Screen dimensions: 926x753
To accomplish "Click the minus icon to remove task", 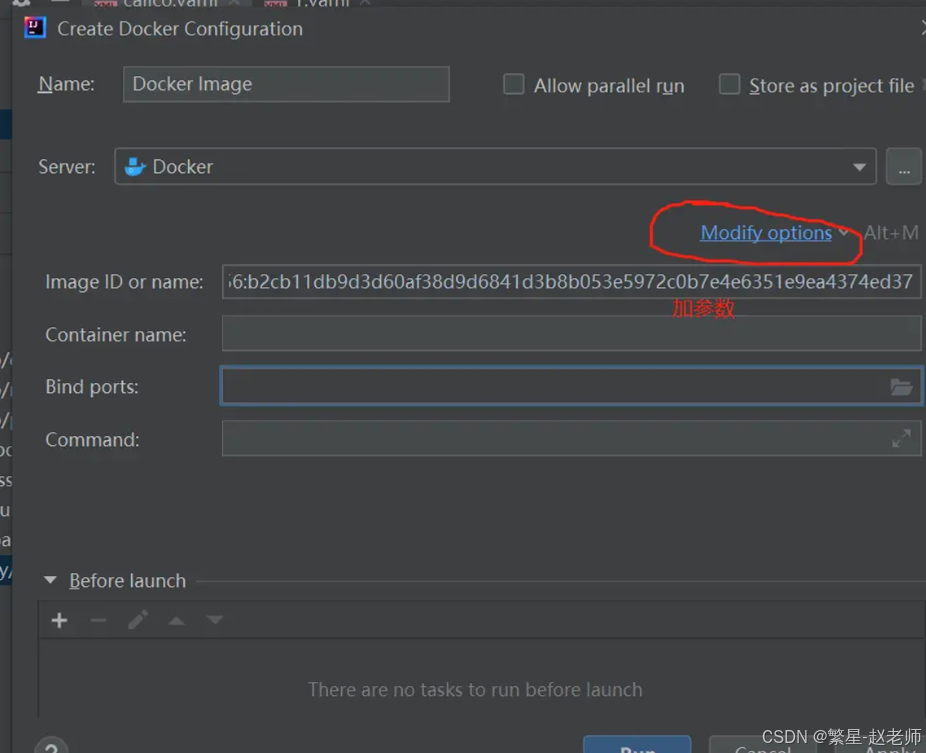I will pos(98,621).
